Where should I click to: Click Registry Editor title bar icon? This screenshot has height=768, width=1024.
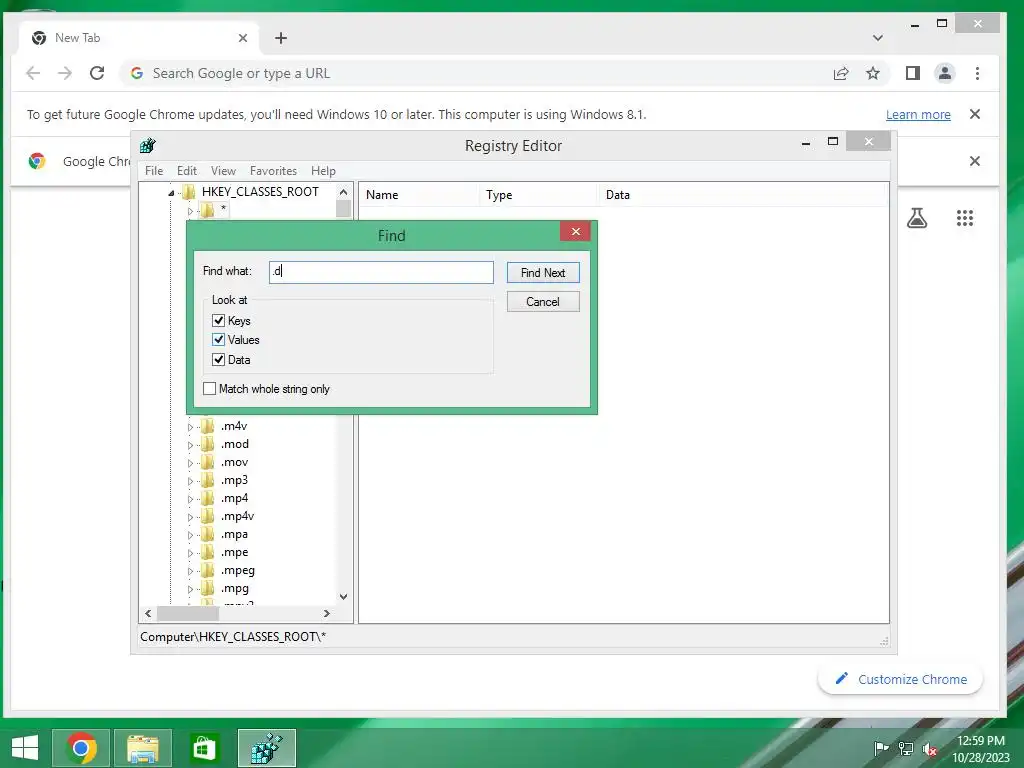click(x=148, y=145)
